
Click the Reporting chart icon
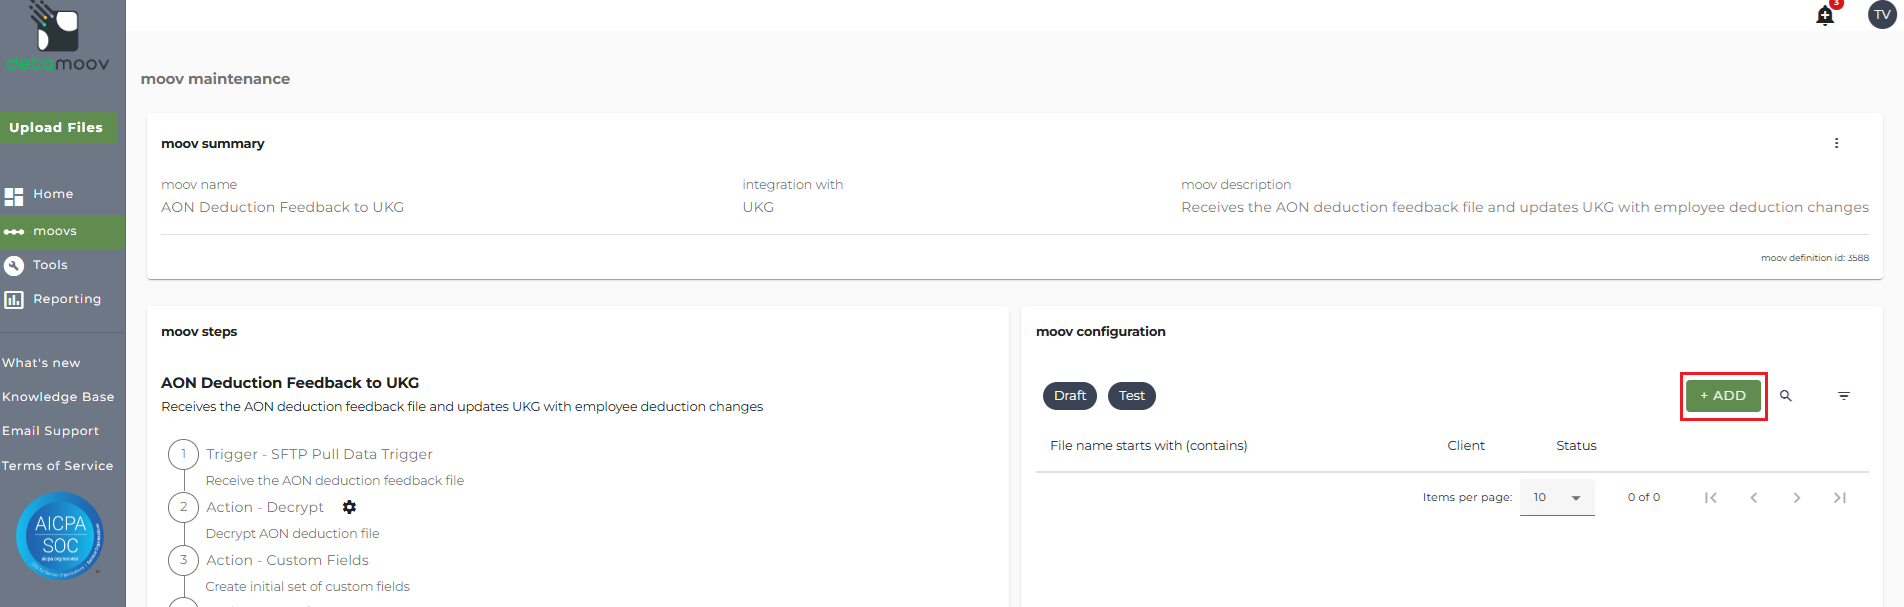click(x=14, y=300)
